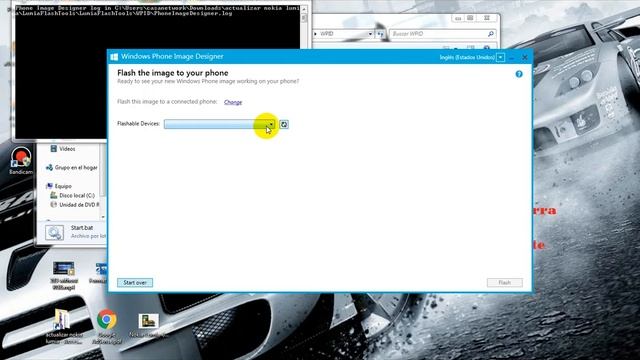This screenshot has width=640, height=360.
Task: Select the Bandicam desktop shortcut
Action: 21,160
